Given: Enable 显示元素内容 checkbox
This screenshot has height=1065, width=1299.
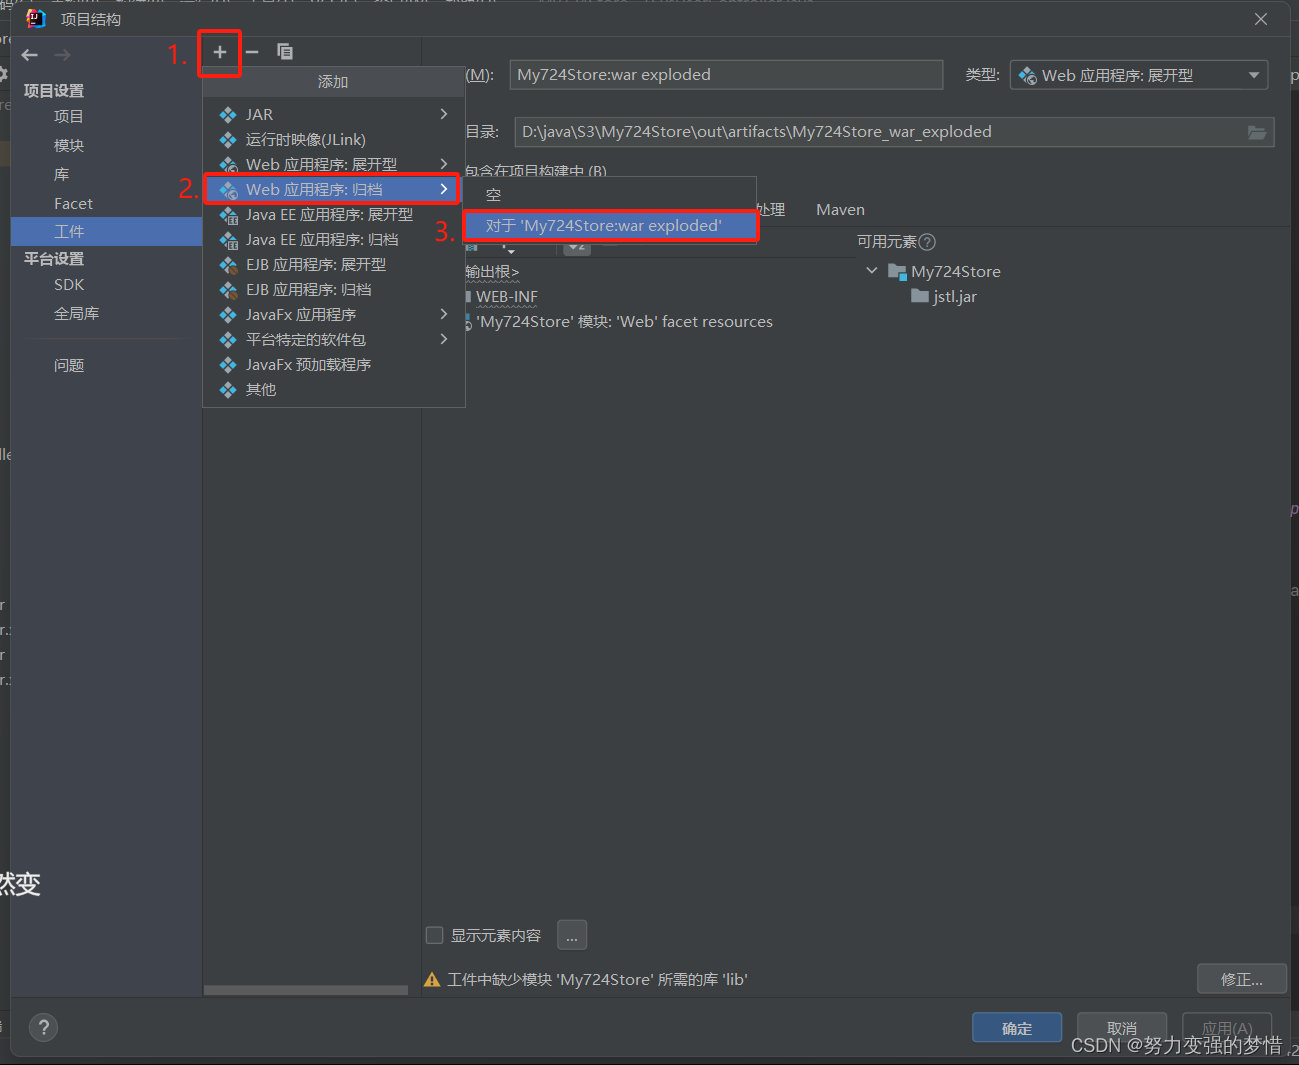Looking at the screenshot, I should [x=434, y=935].
